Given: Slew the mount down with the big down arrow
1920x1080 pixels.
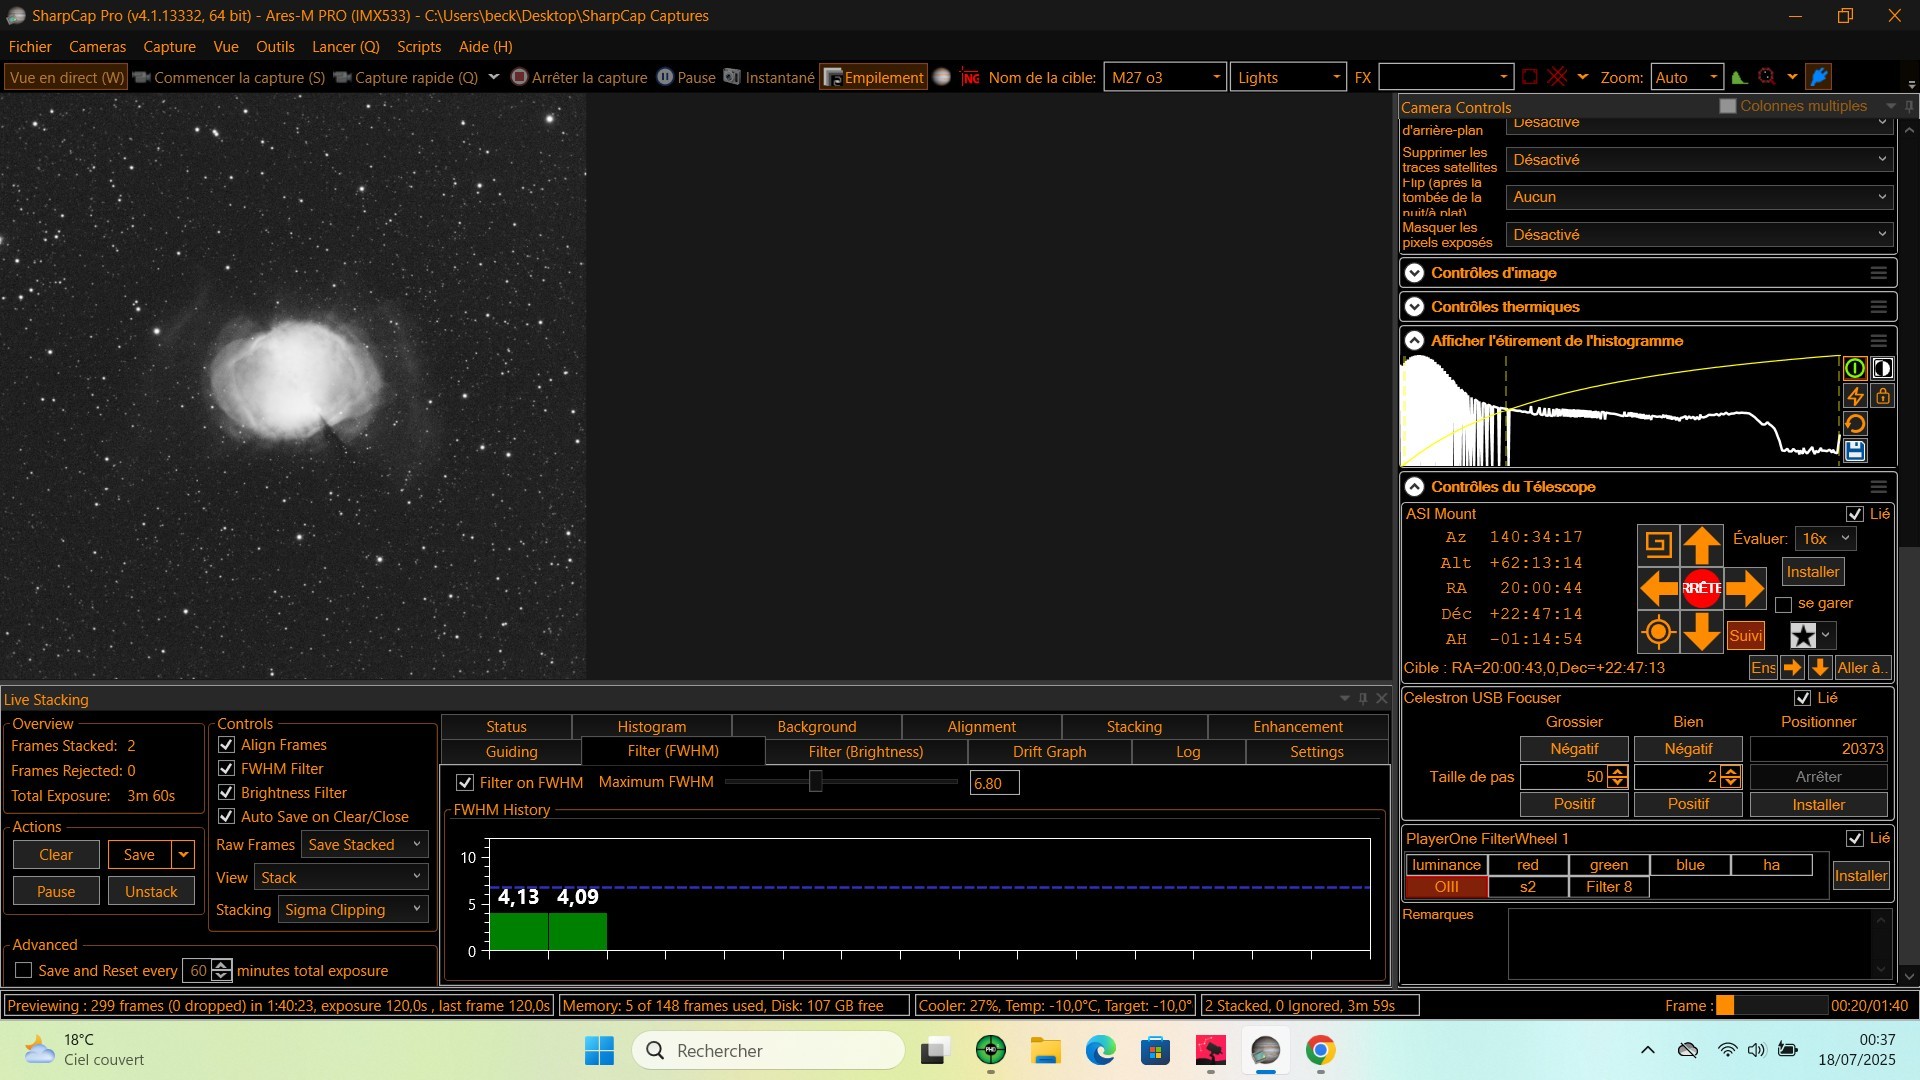Looking at the screenshot, I should click(1701, 632).
